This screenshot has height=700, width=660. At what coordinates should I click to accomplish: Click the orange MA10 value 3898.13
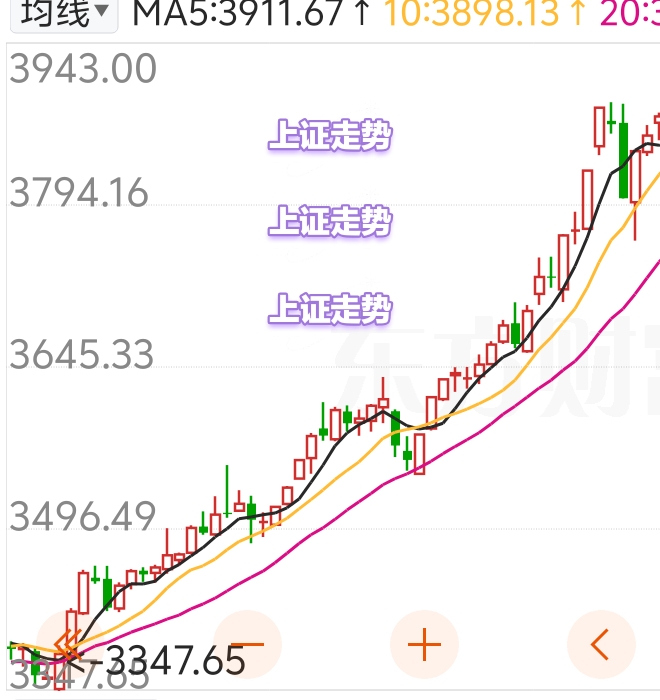pyautogui.click(x=471, y=13)
